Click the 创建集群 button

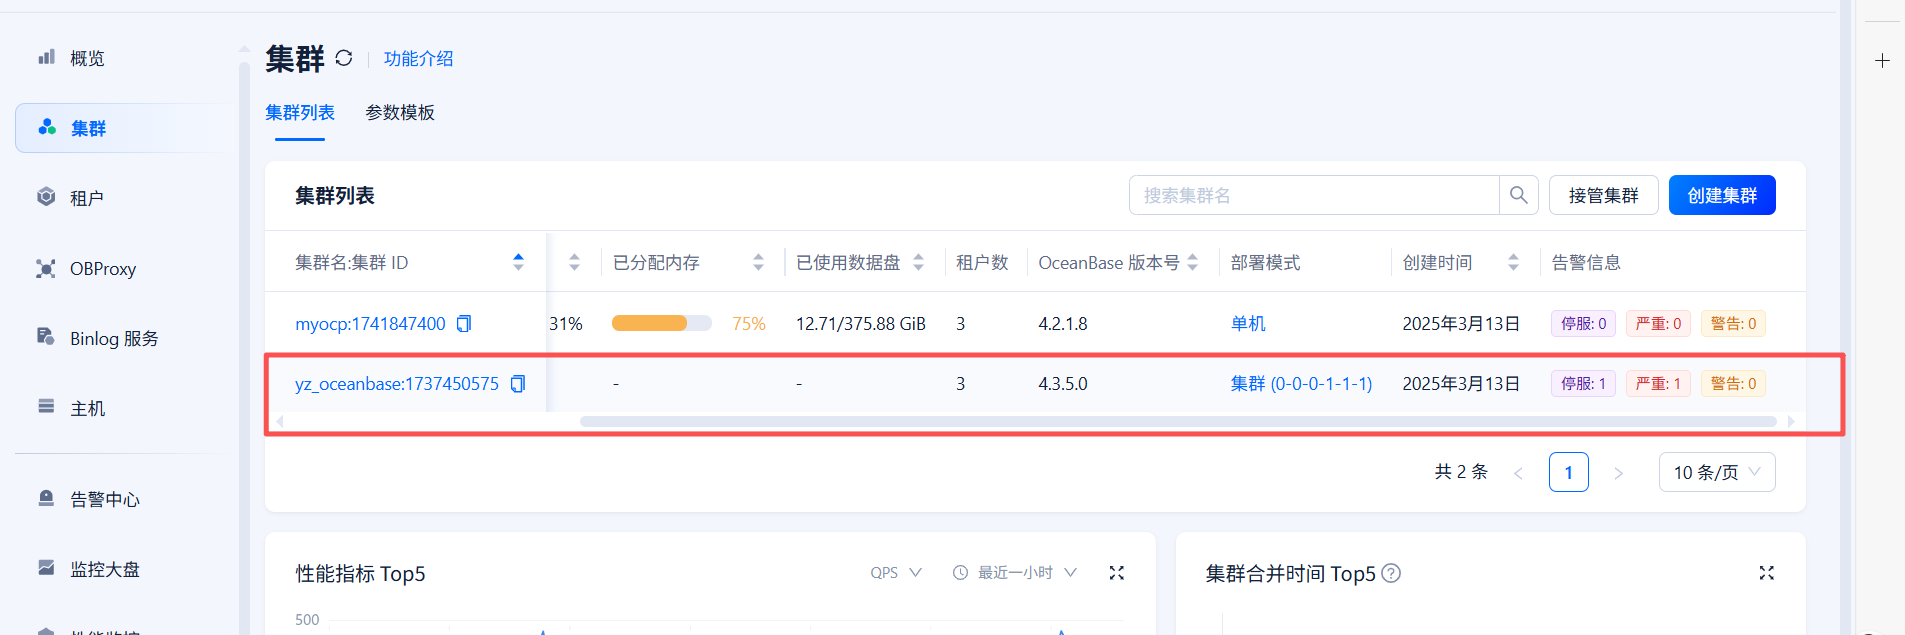(x=1722, y=195)
